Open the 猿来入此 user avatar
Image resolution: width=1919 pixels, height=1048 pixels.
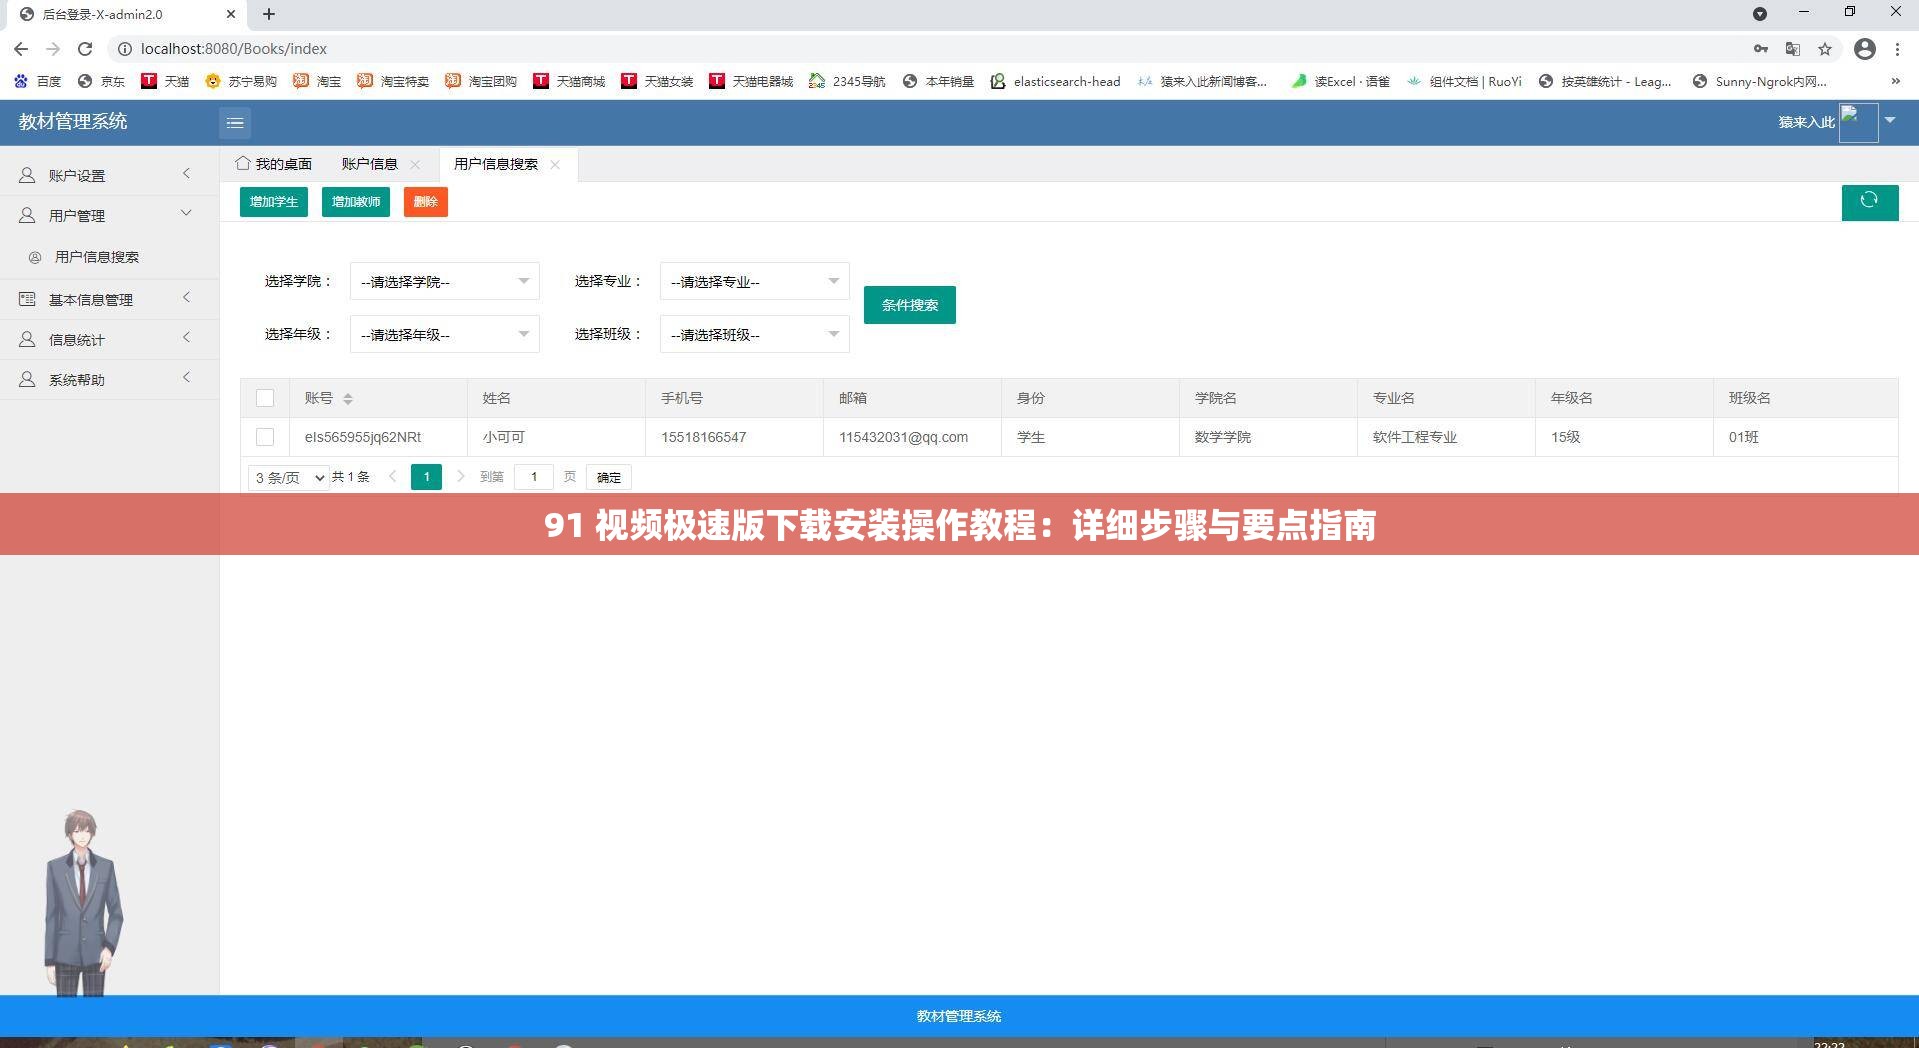pyautogui.click(x=1860, y=122)
